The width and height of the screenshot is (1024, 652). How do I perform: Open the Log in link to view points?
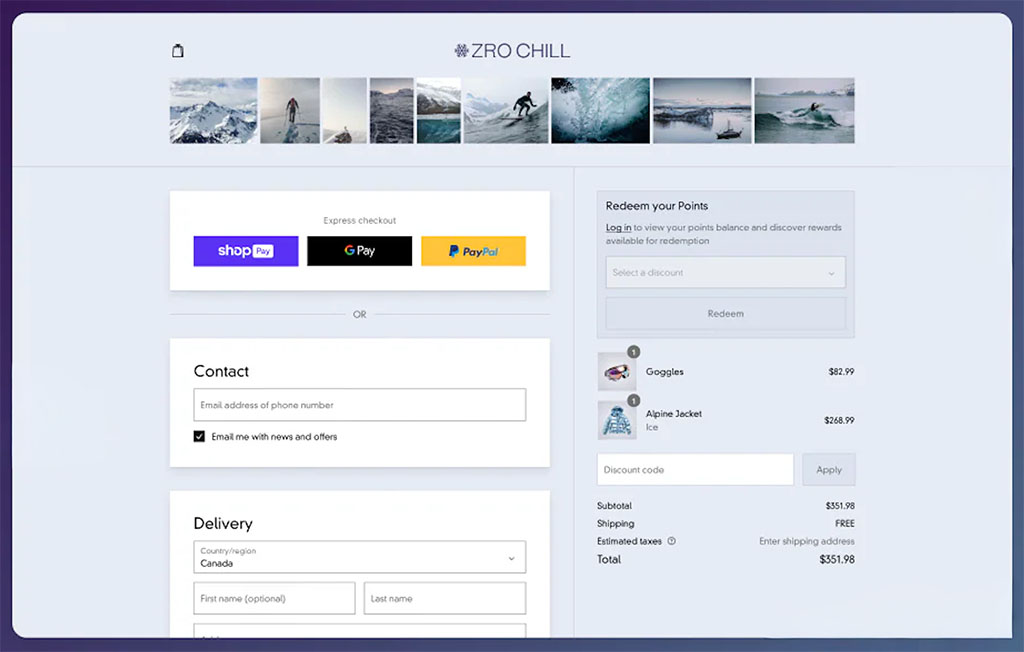617,227
